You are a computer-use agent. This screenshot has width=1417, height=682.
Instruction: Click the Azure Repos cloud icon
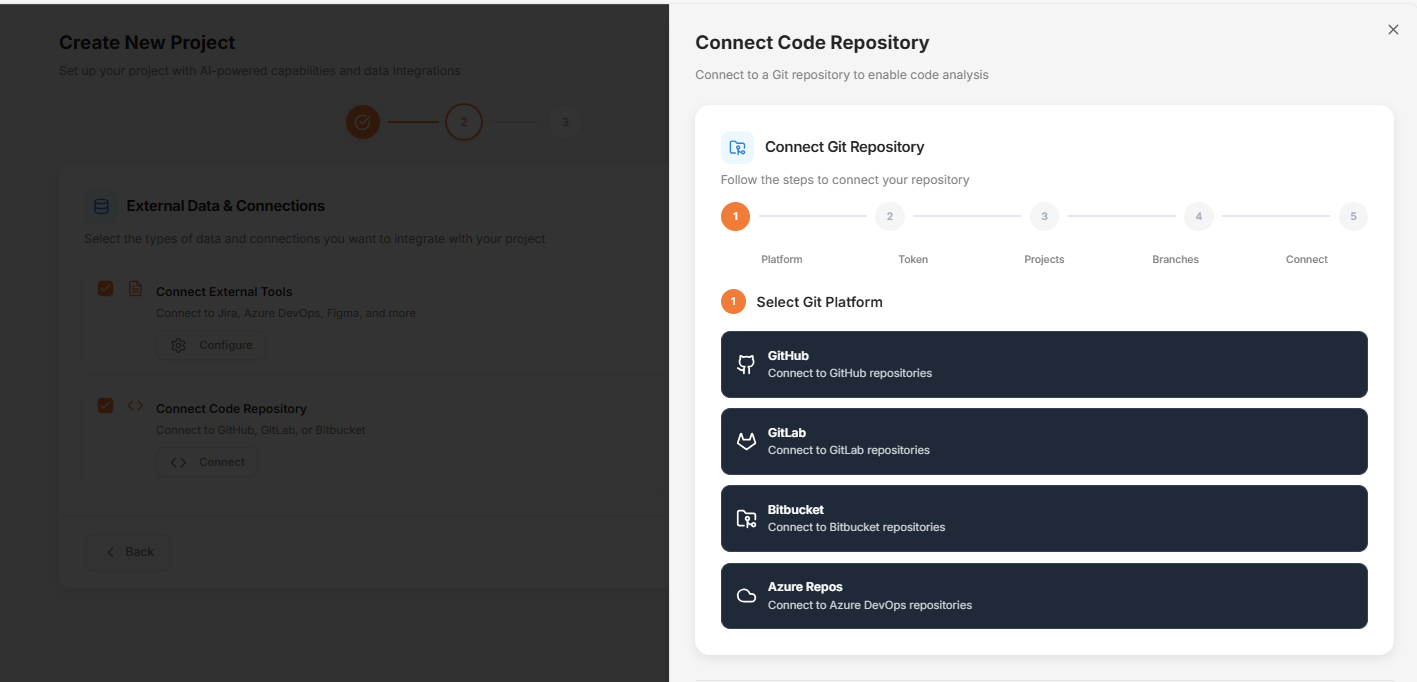pyautogui.click(x=746, y=596)
